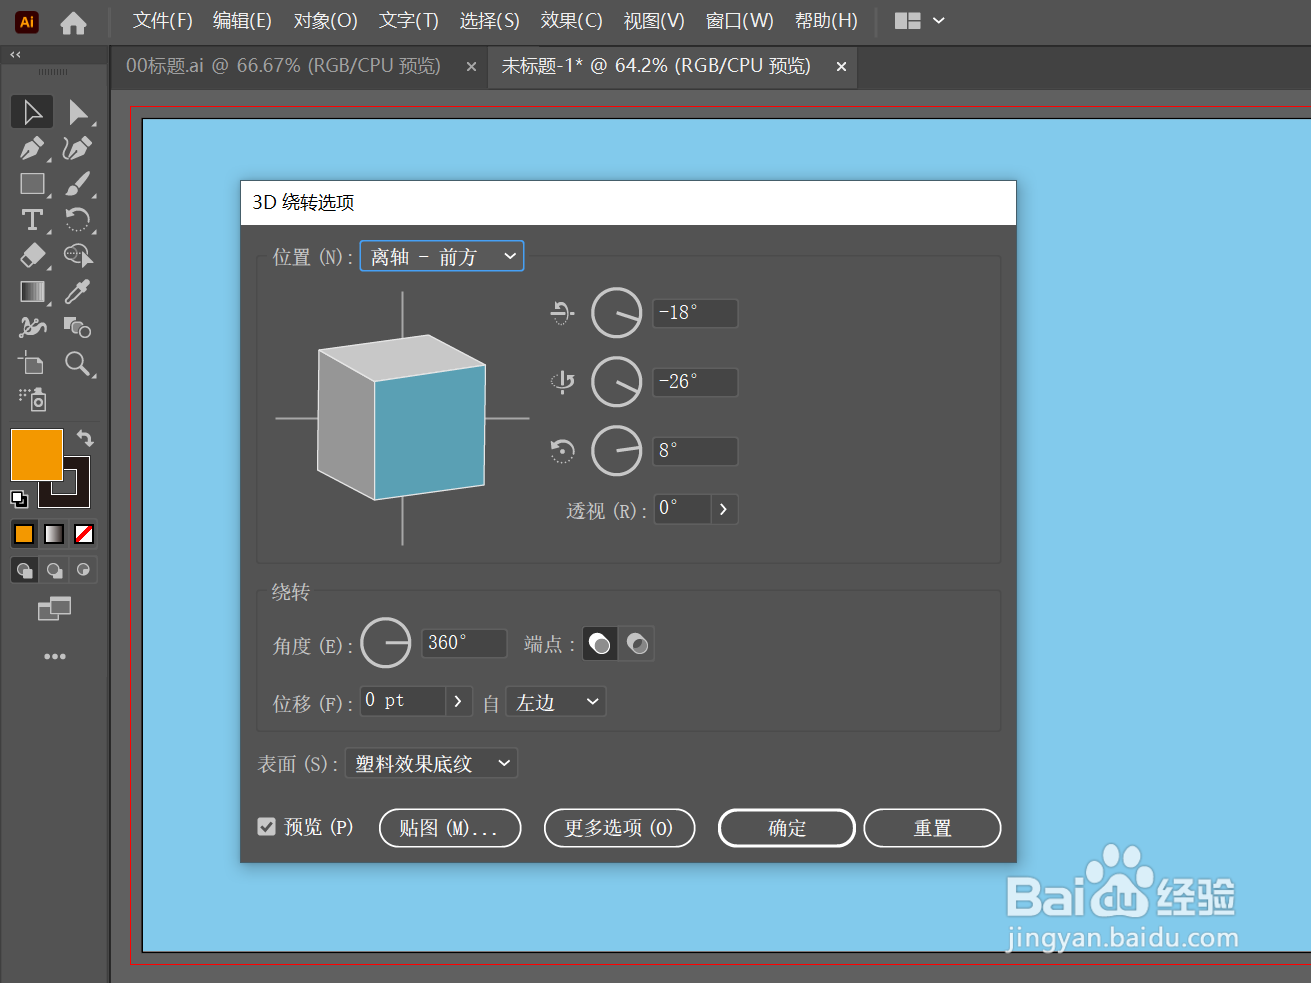Enable Draw Behind mode

point(54,570)
